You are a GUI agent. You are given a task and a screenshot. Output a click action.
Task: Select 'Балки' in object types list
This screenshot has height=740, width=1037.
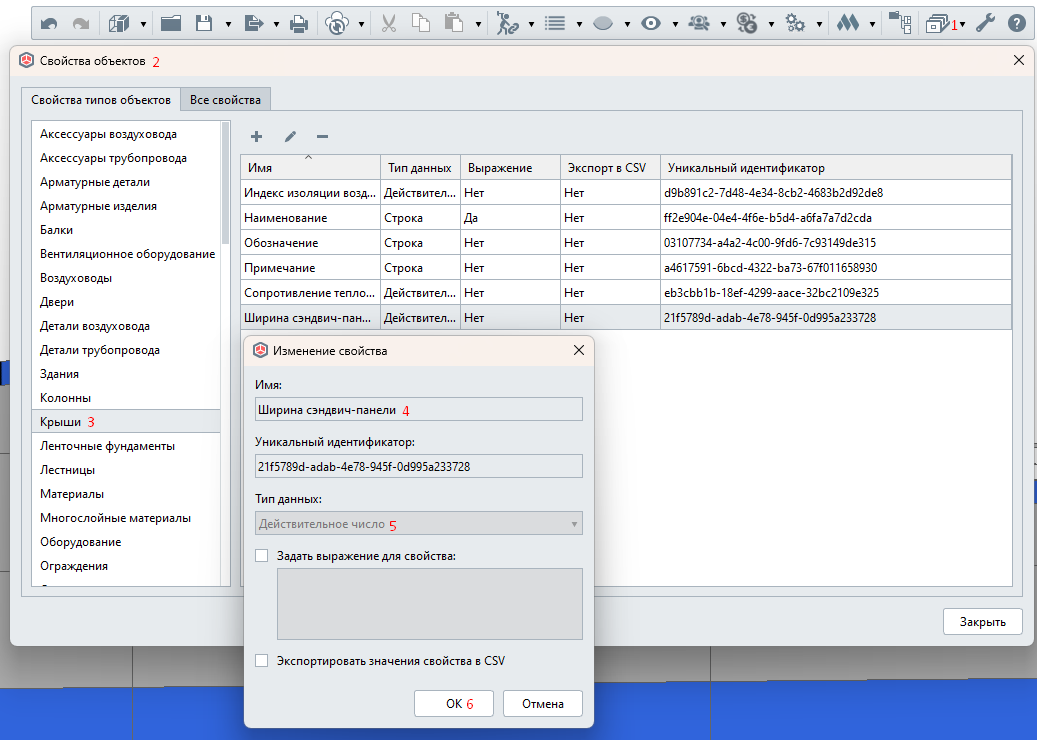tap(126, 229)
